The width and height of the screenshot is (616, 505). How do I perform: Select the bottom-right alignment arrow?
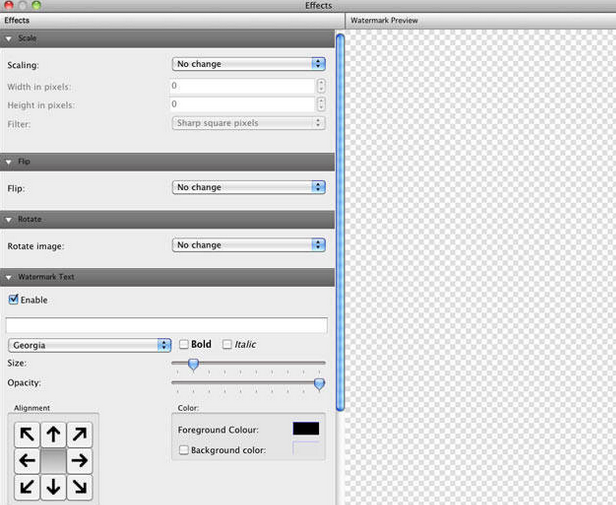pyautogui.click(x=79, y=487)
